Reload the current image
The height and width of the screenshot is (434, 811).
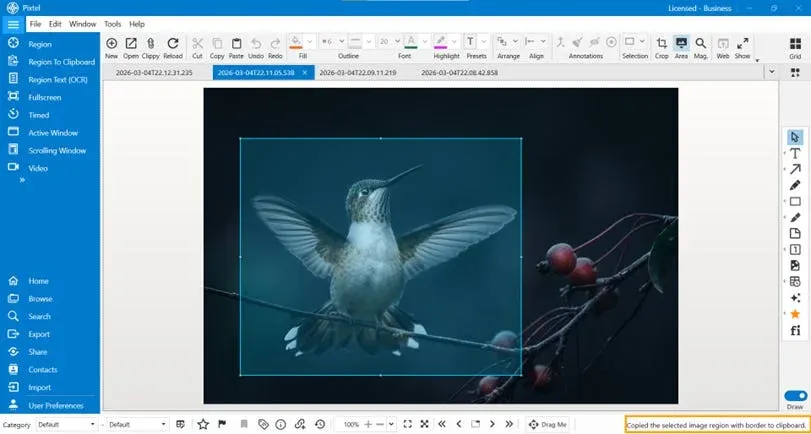point(173,43)
